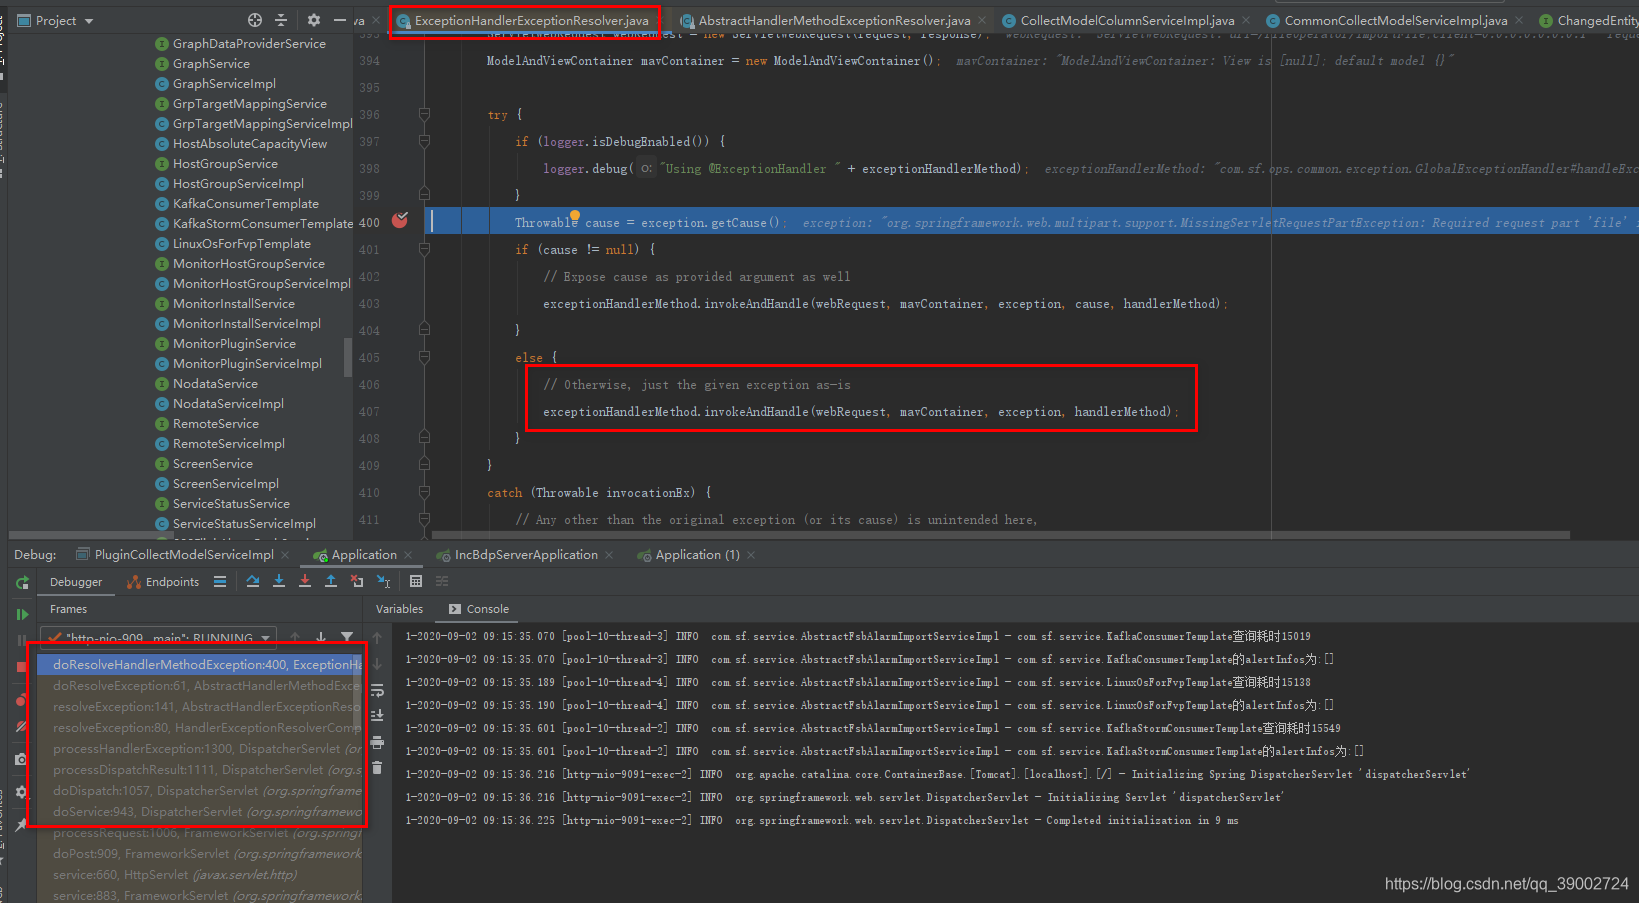The height and width of the screenshot is (903, 1639).
Task: Close AbstractHandlerMethodExceptionResolver.java tab
Action: (x=982, y=20)
